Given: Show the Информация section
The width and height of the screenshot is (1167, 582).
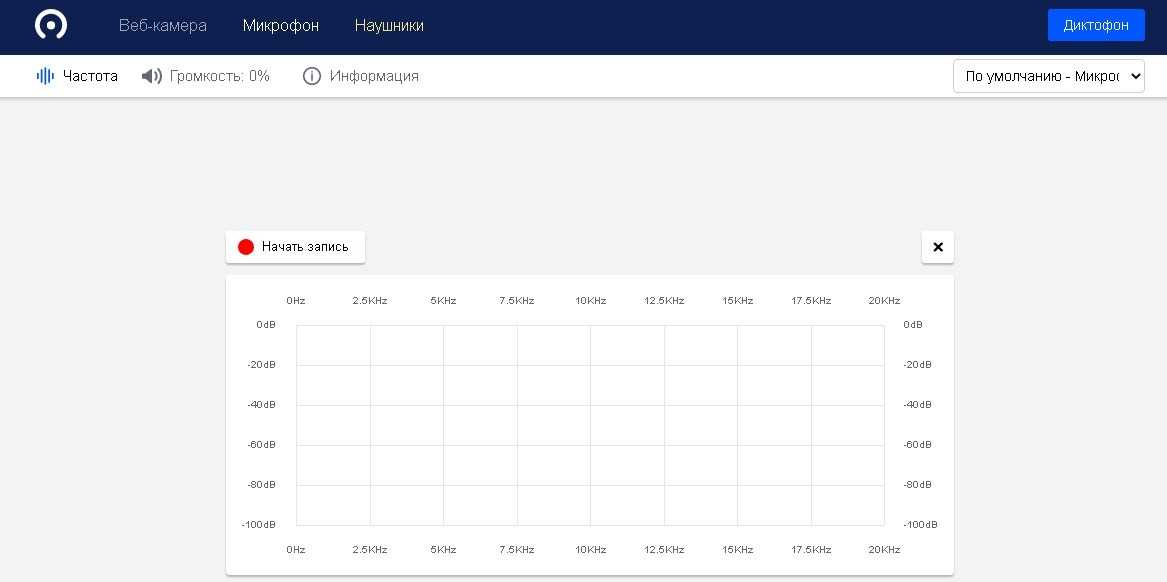Looking at the screenshot, I should 374,76.
